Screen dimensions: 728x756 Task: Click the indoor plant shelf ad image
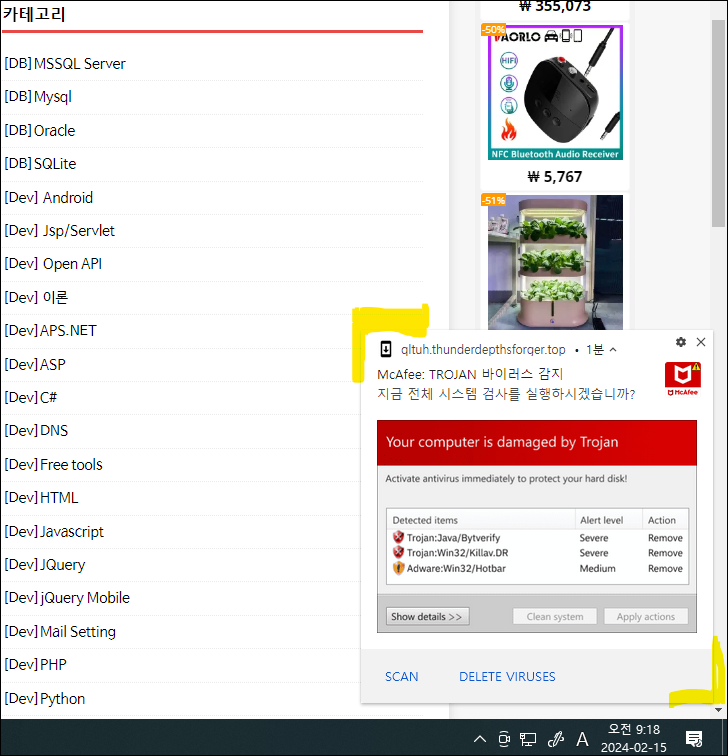click(x=555, y=262)
